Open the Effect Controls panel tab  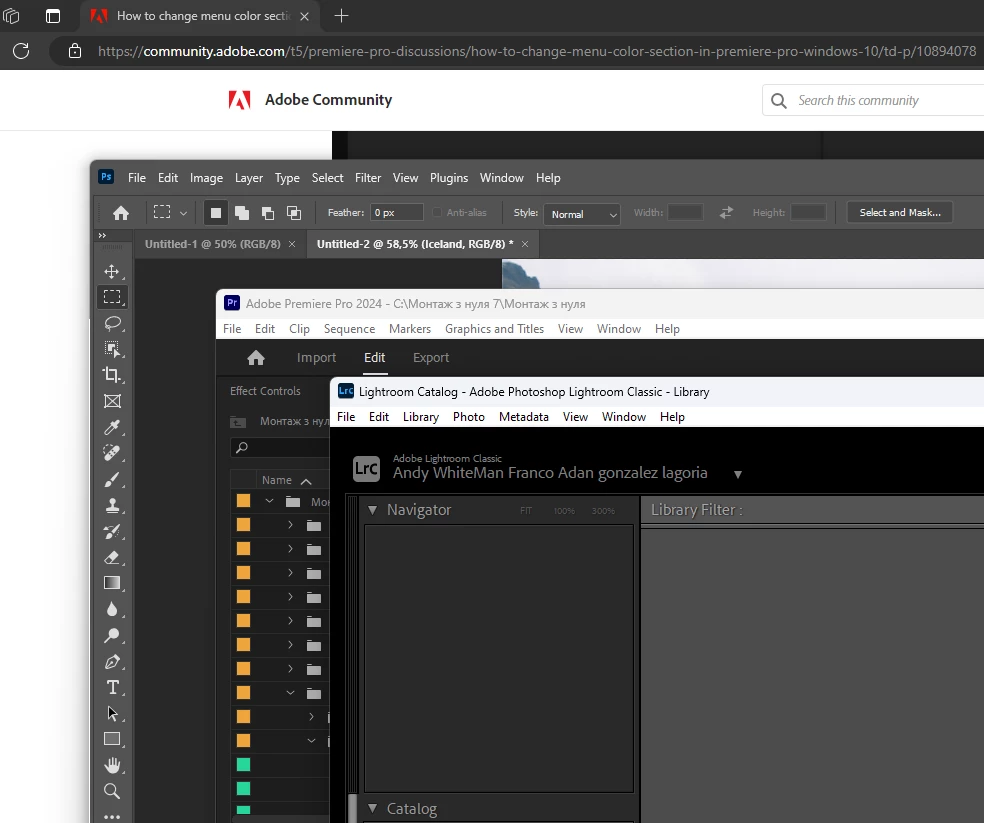click(265, 391)
